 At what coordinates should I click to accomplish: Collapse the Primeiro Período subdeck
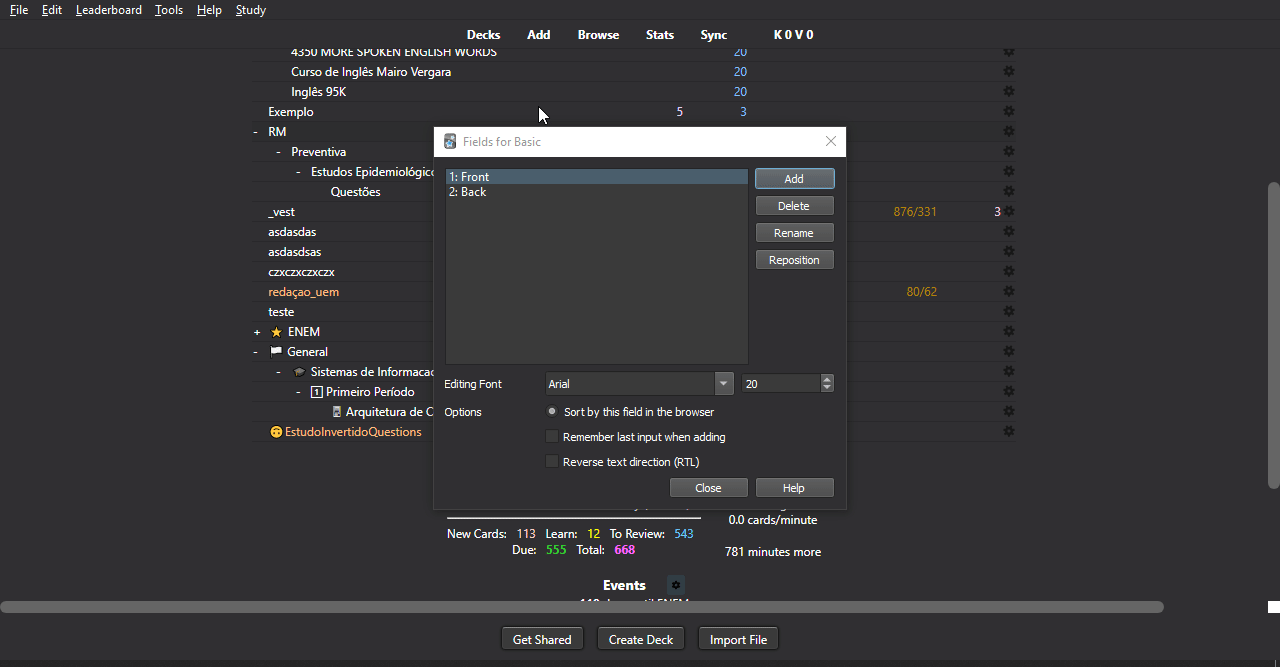point(298,392)
